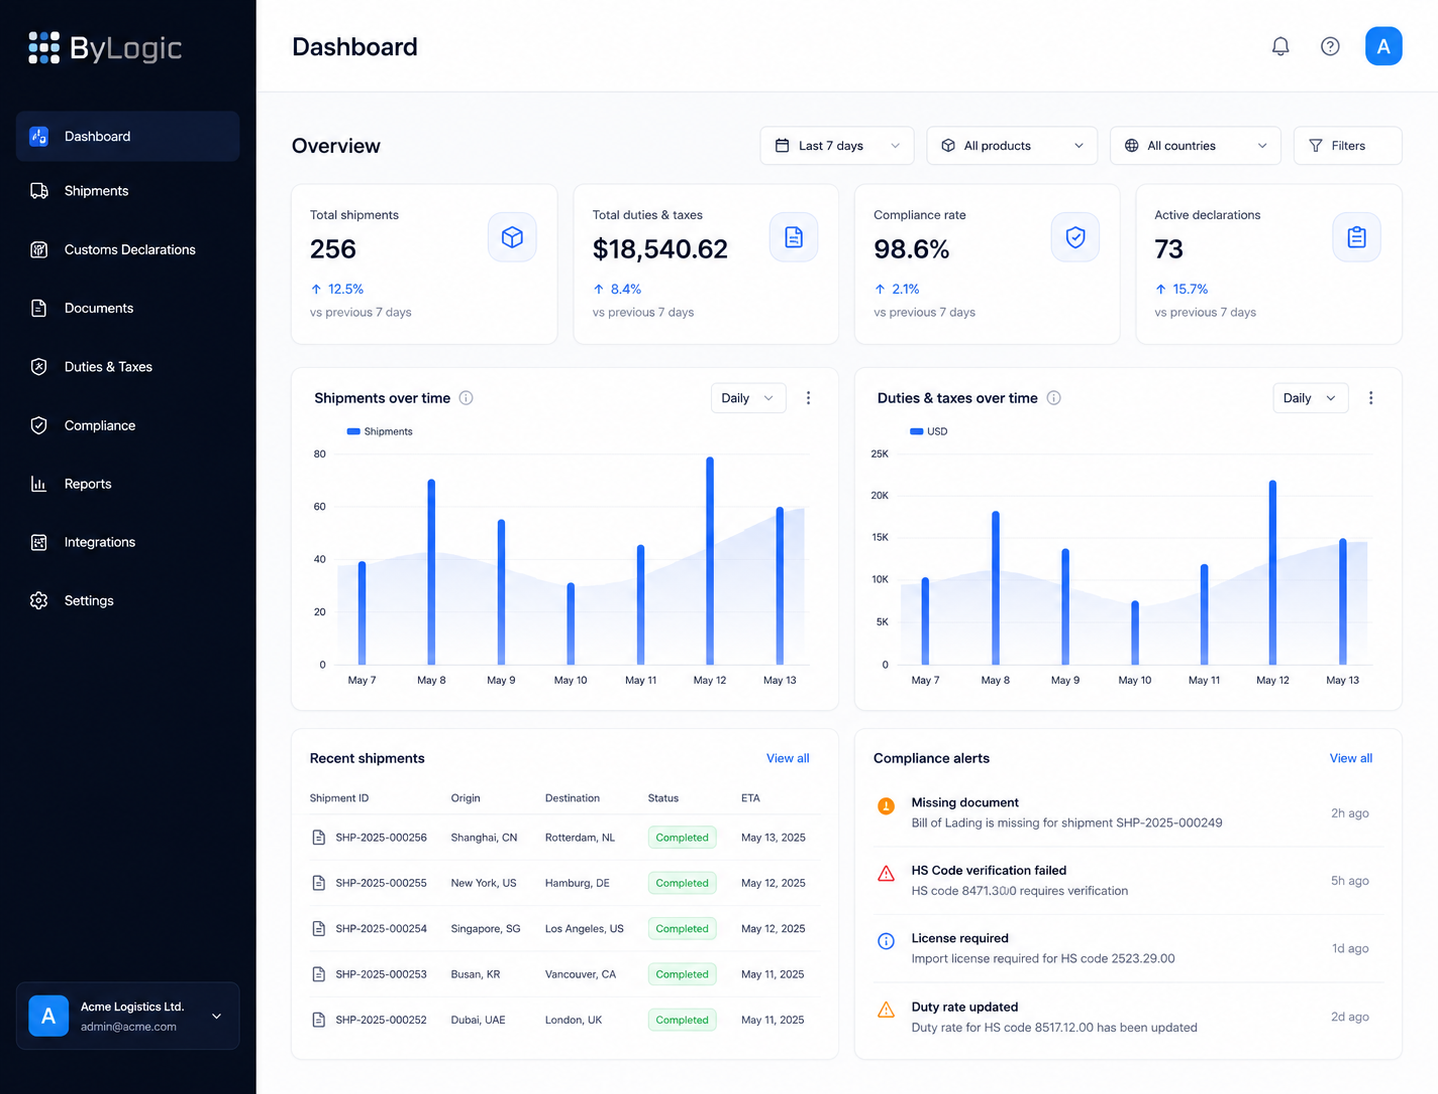Image resolution: width=1438 pixels, height=1094 pixels.
Task: Open the Missing document alert title
Action: pyautogui.click(x=965, y=803)
